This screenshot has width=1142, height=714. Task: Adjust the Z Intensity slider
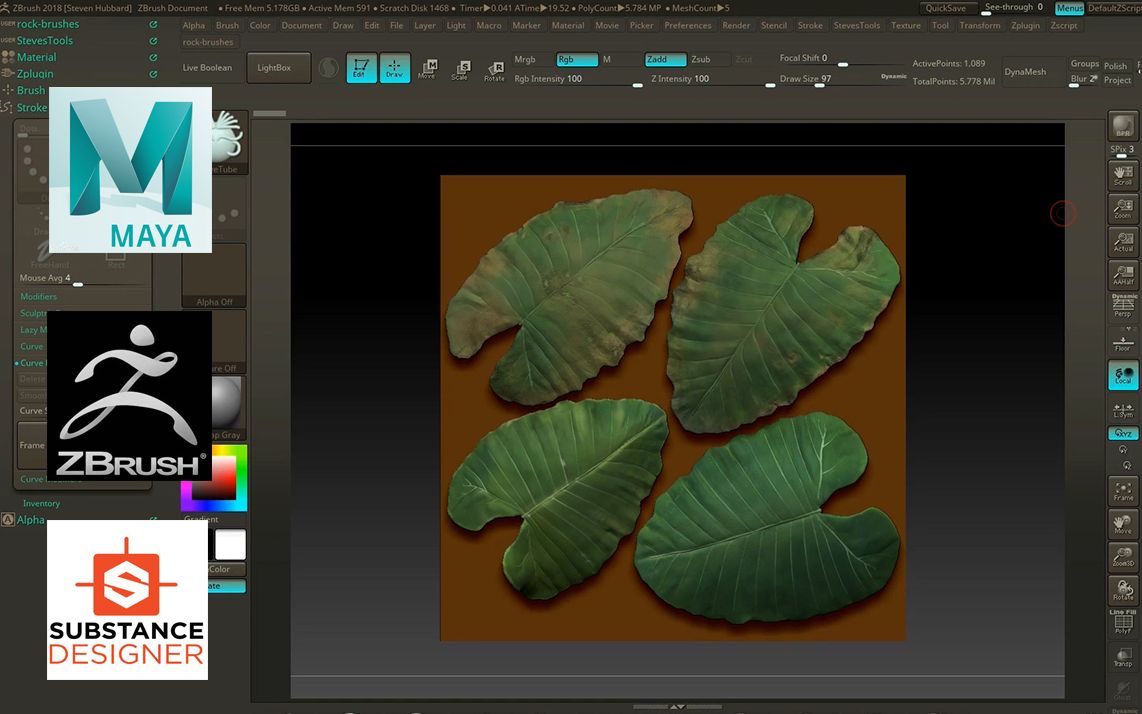tap(711, 79)
